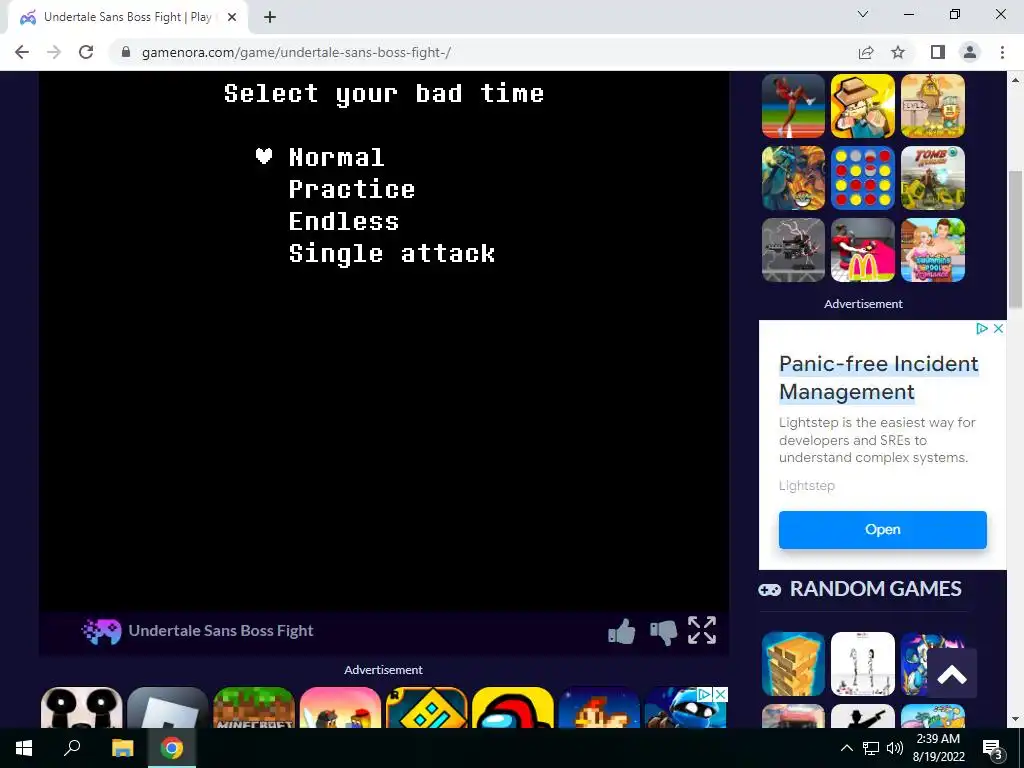The height and width of the screenshot is (768, 1024).
Task: View site info via the lock icon
Action: coord(126,52)
